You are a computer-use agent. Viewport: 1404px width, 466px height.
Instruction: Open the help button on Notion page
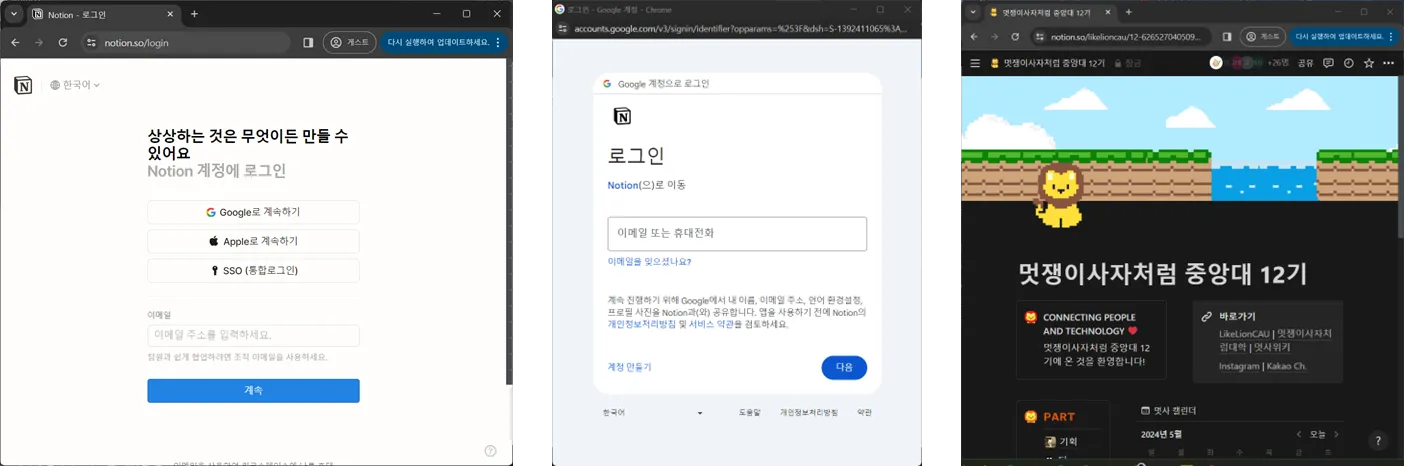[x=1377, y=440]
